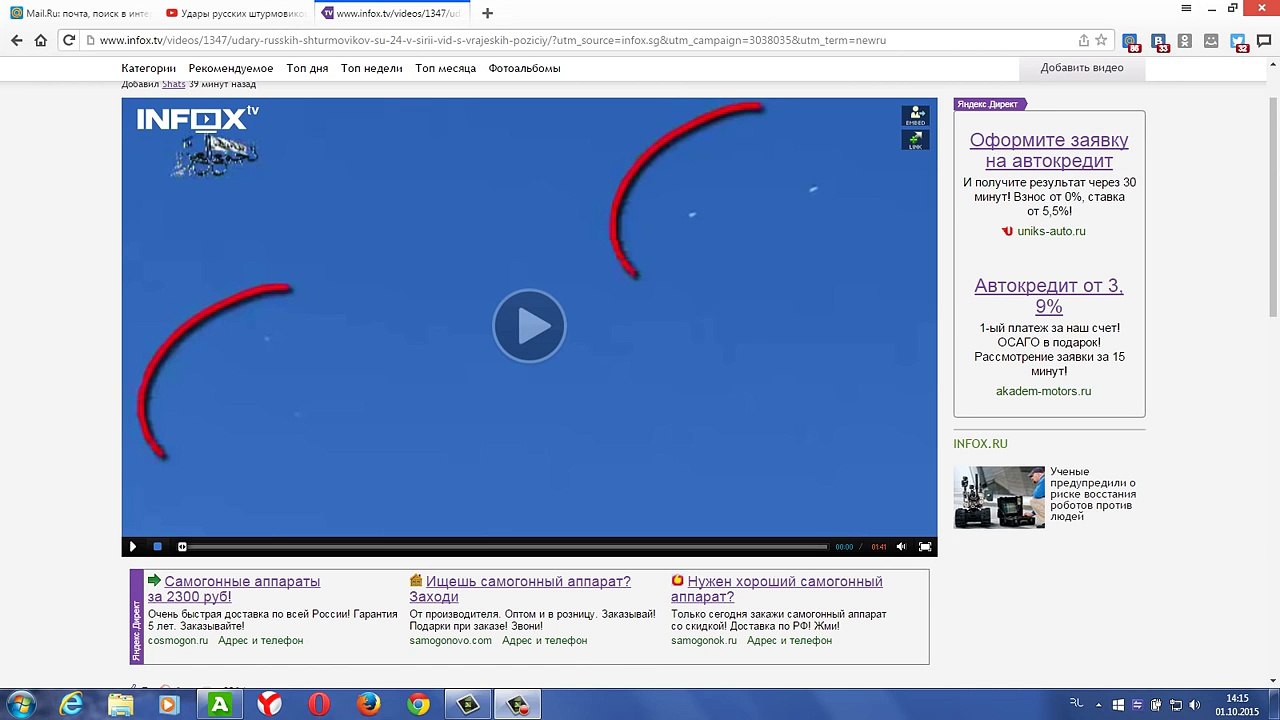Show hidden system tray icons

point(1099,705)
